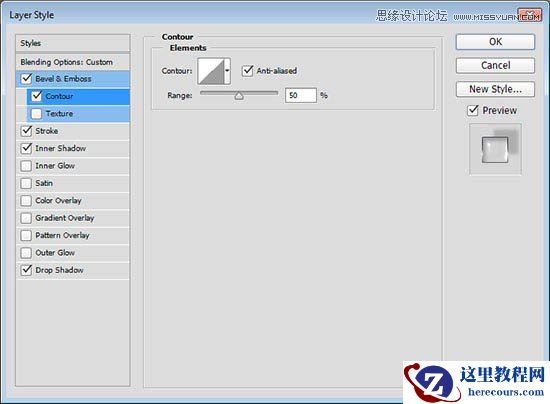The image size is (550, 404).
Task: Click the Range percentage input field
Action: 301,95
